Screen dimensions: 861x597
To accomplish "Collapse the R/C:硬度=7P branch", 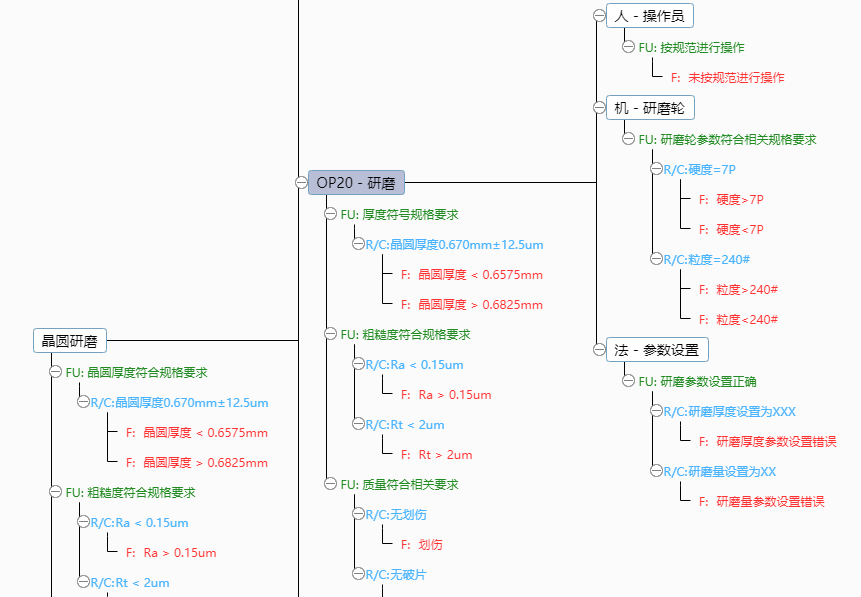I will (655, 169).
